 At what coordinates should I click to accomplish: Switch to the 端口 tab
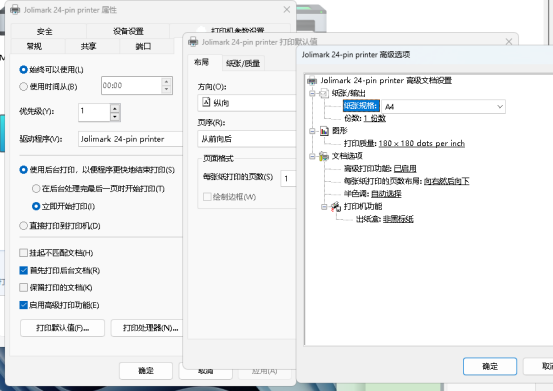143,46
